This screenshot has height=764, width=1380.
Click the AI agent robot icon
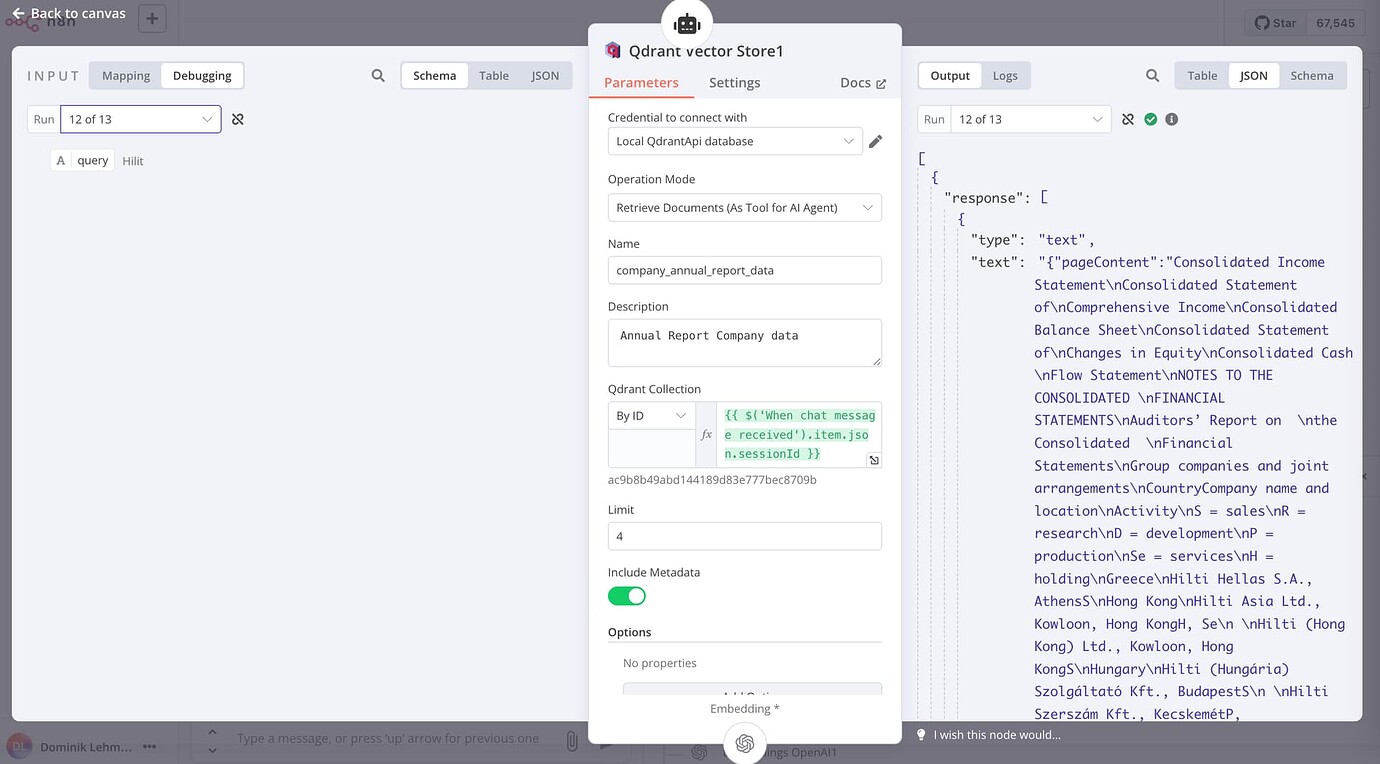(687, 24)
